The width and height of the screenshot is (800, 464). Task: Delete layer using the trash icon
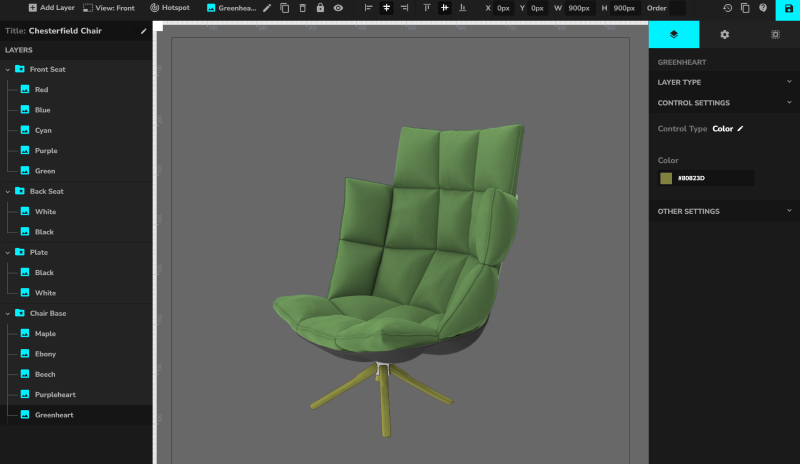pyautogui.click(x=302, y=8)
